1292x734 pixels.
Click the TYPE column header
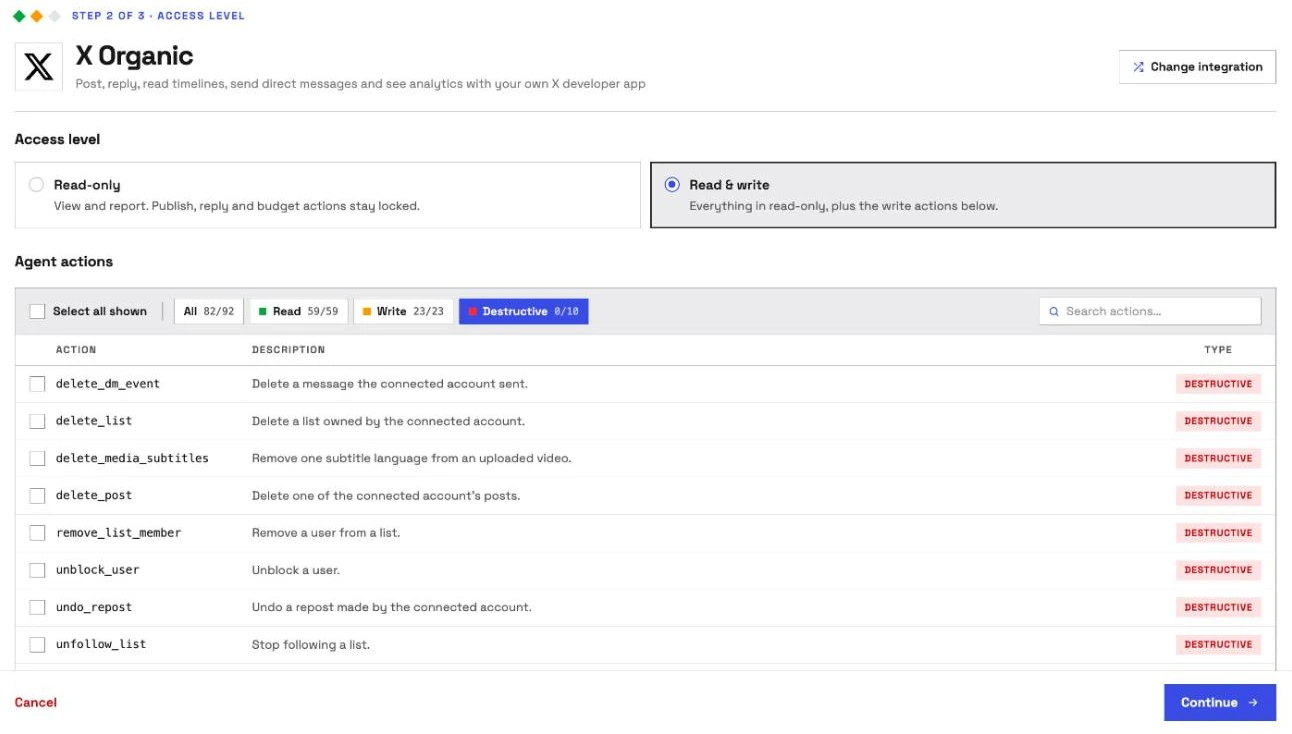[1218, 350]
